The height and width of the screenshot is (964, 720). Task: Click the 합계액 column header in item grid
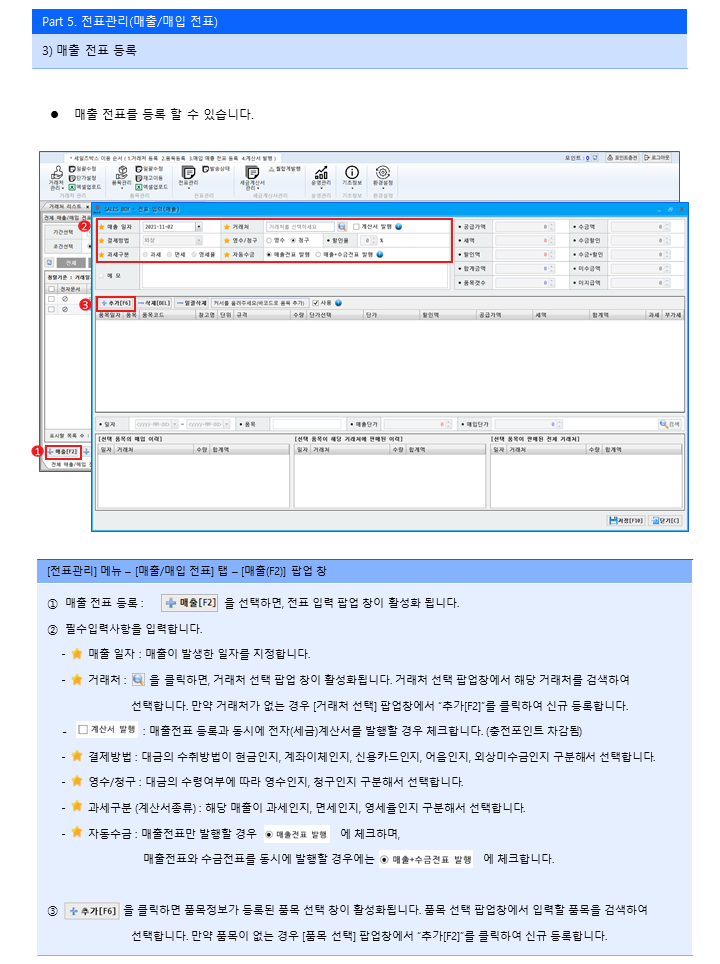(x=617, y=315)
